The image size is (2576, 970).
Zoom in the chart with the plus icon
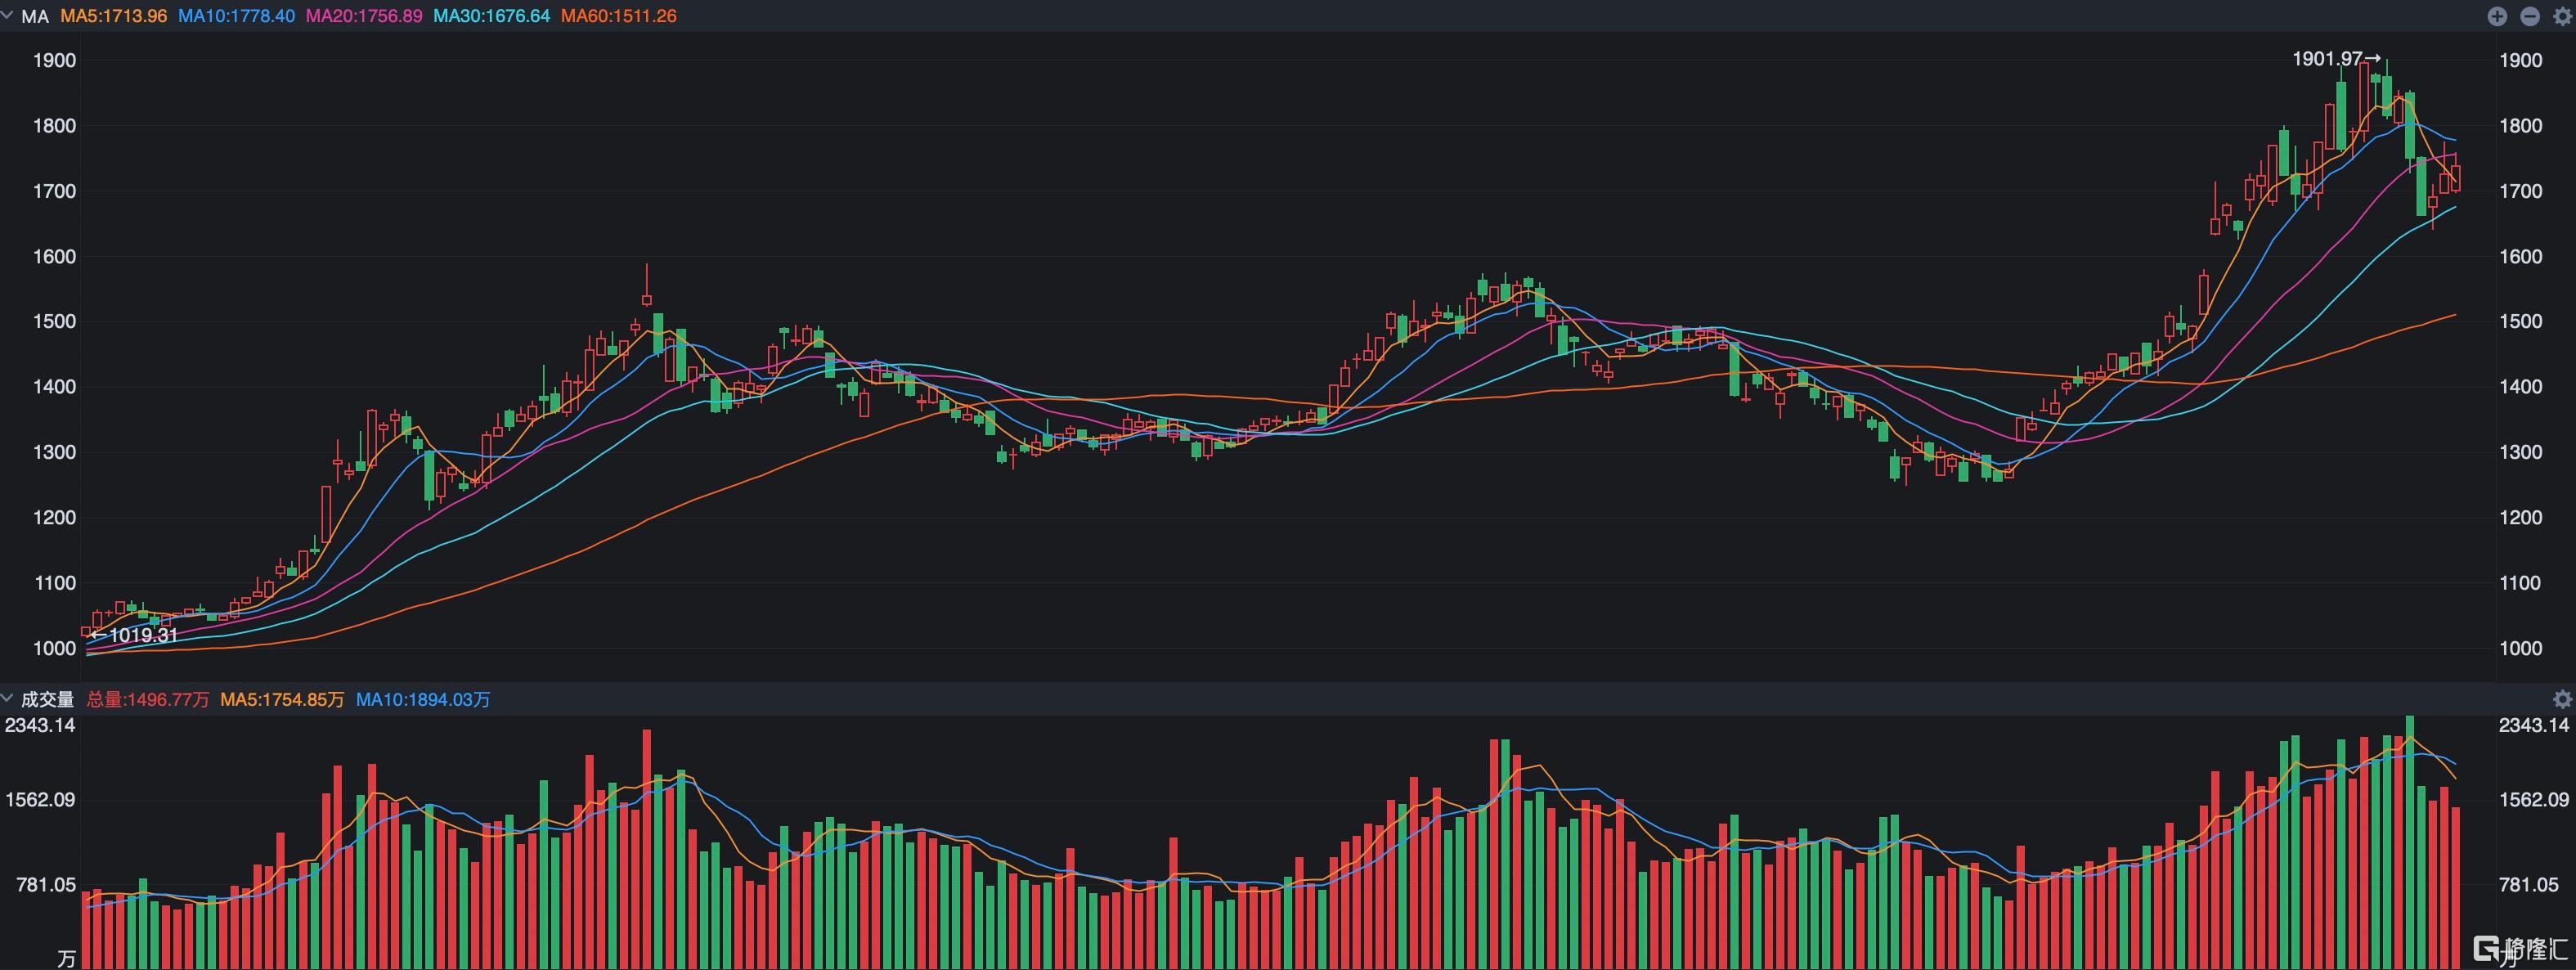tap(2497, 16)
